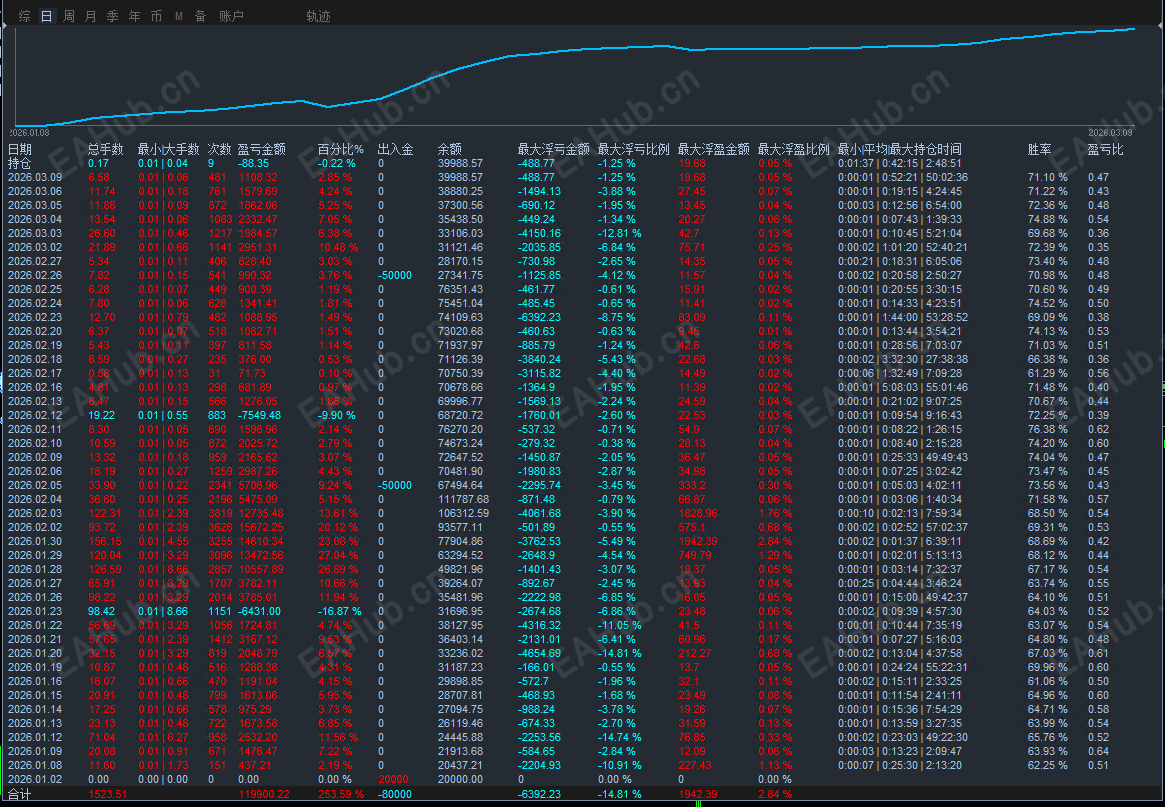Click balance value 111787.68
The width and height of the screenshot is (1165, 807).
click(464, 499)
